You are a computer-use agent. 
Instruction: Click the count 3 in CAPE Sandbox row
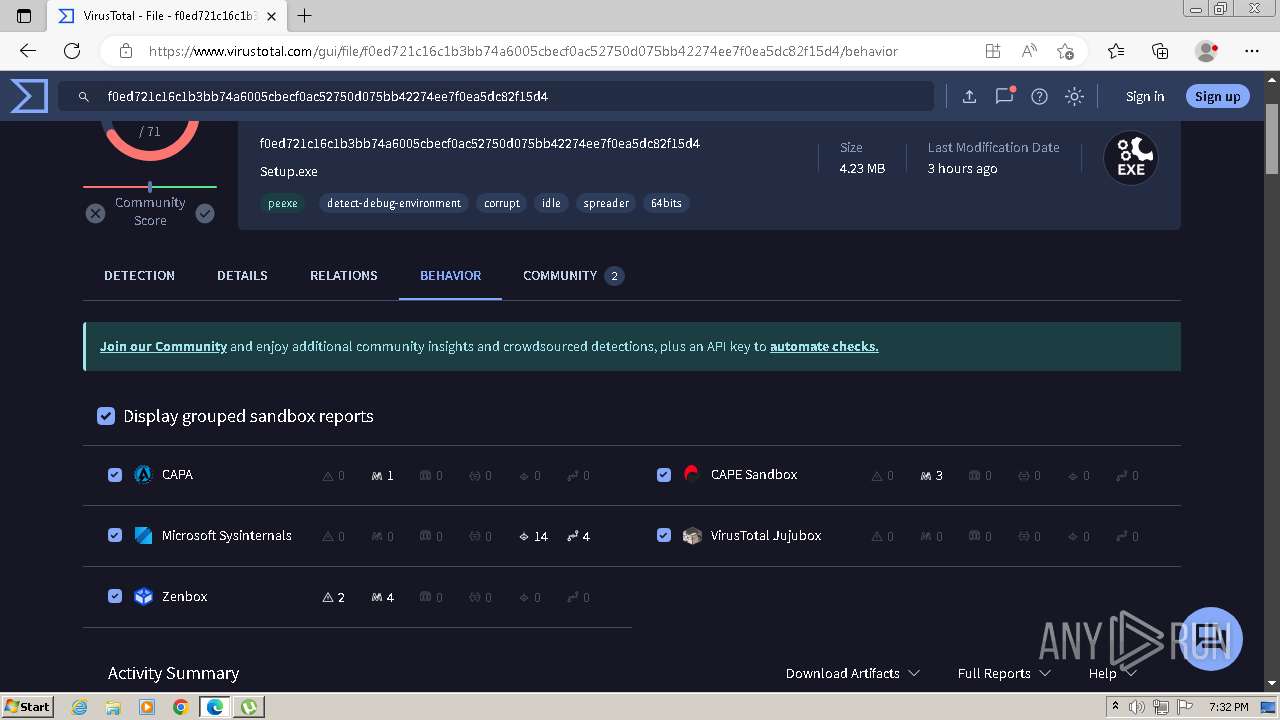tap(931, 475)
